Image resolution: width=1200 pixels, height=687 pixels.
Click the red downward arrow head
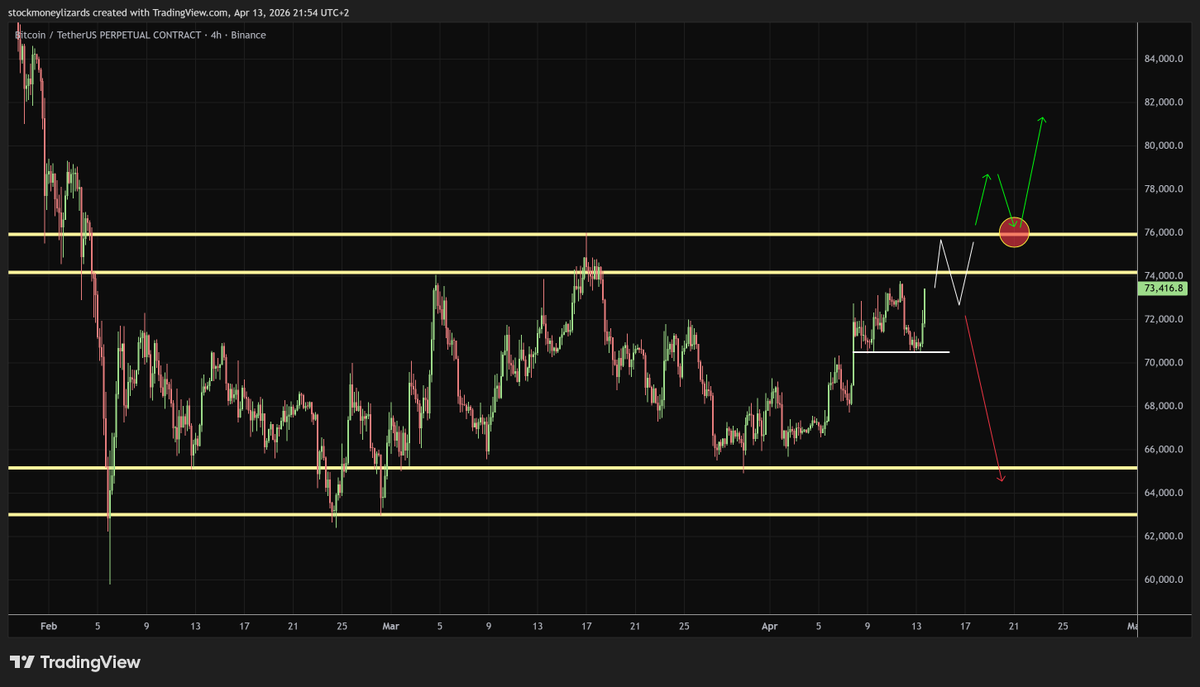[x=1000, y=479]
